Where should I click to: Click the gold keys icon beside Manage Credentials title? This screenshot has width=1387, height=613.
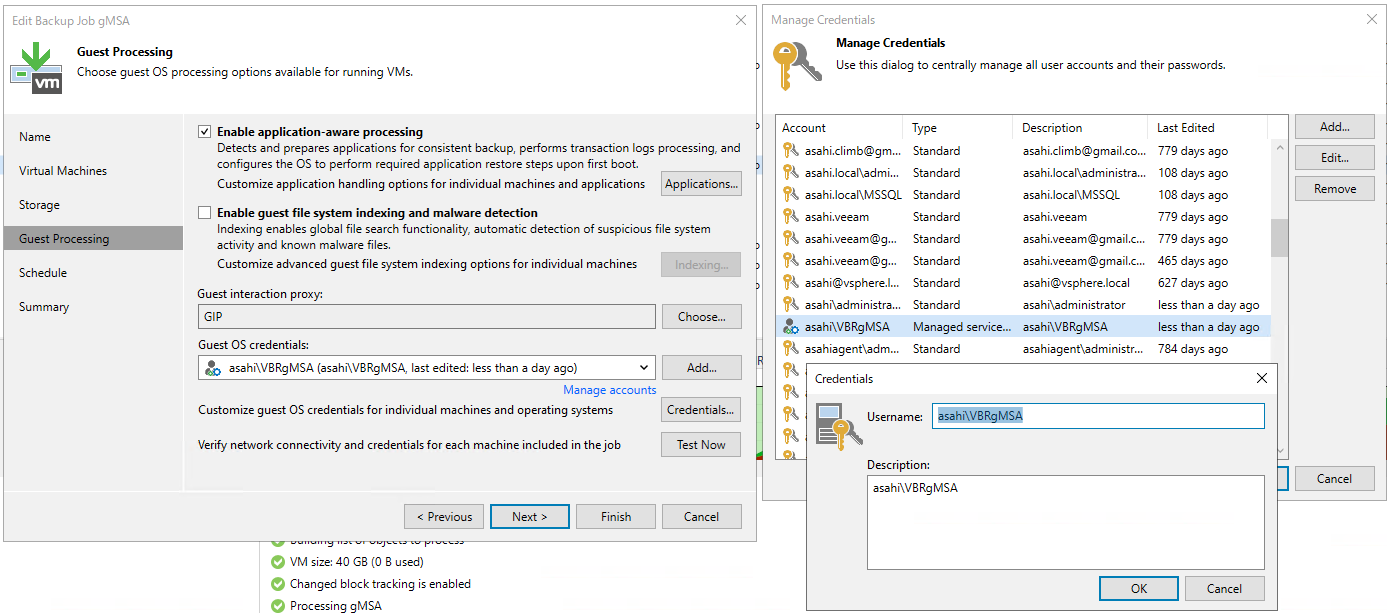click(x=799, y=67)
